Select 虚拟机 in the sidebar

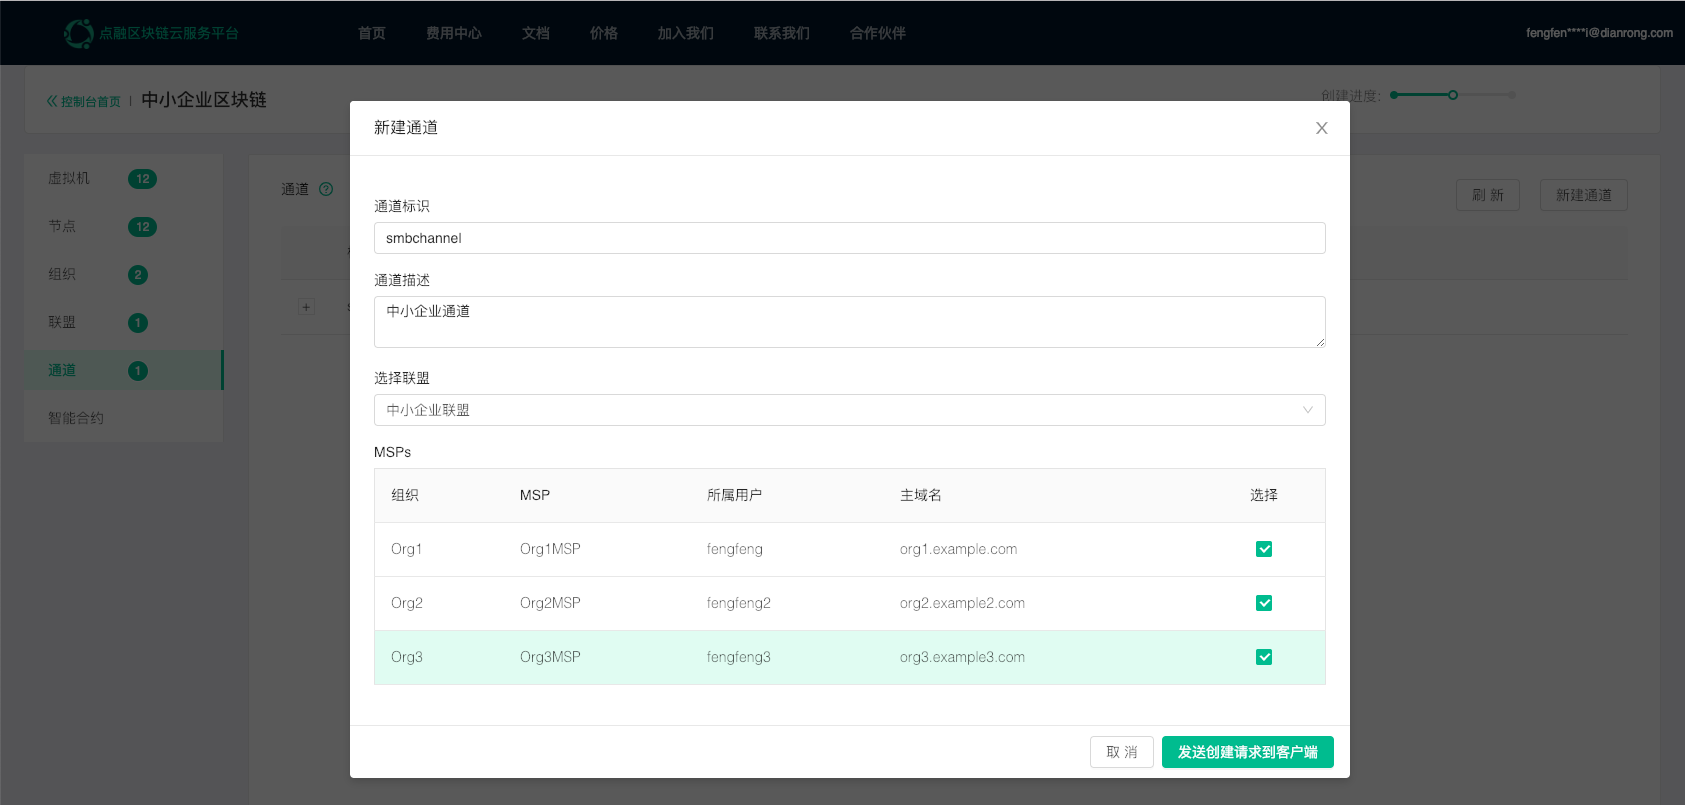123,178
